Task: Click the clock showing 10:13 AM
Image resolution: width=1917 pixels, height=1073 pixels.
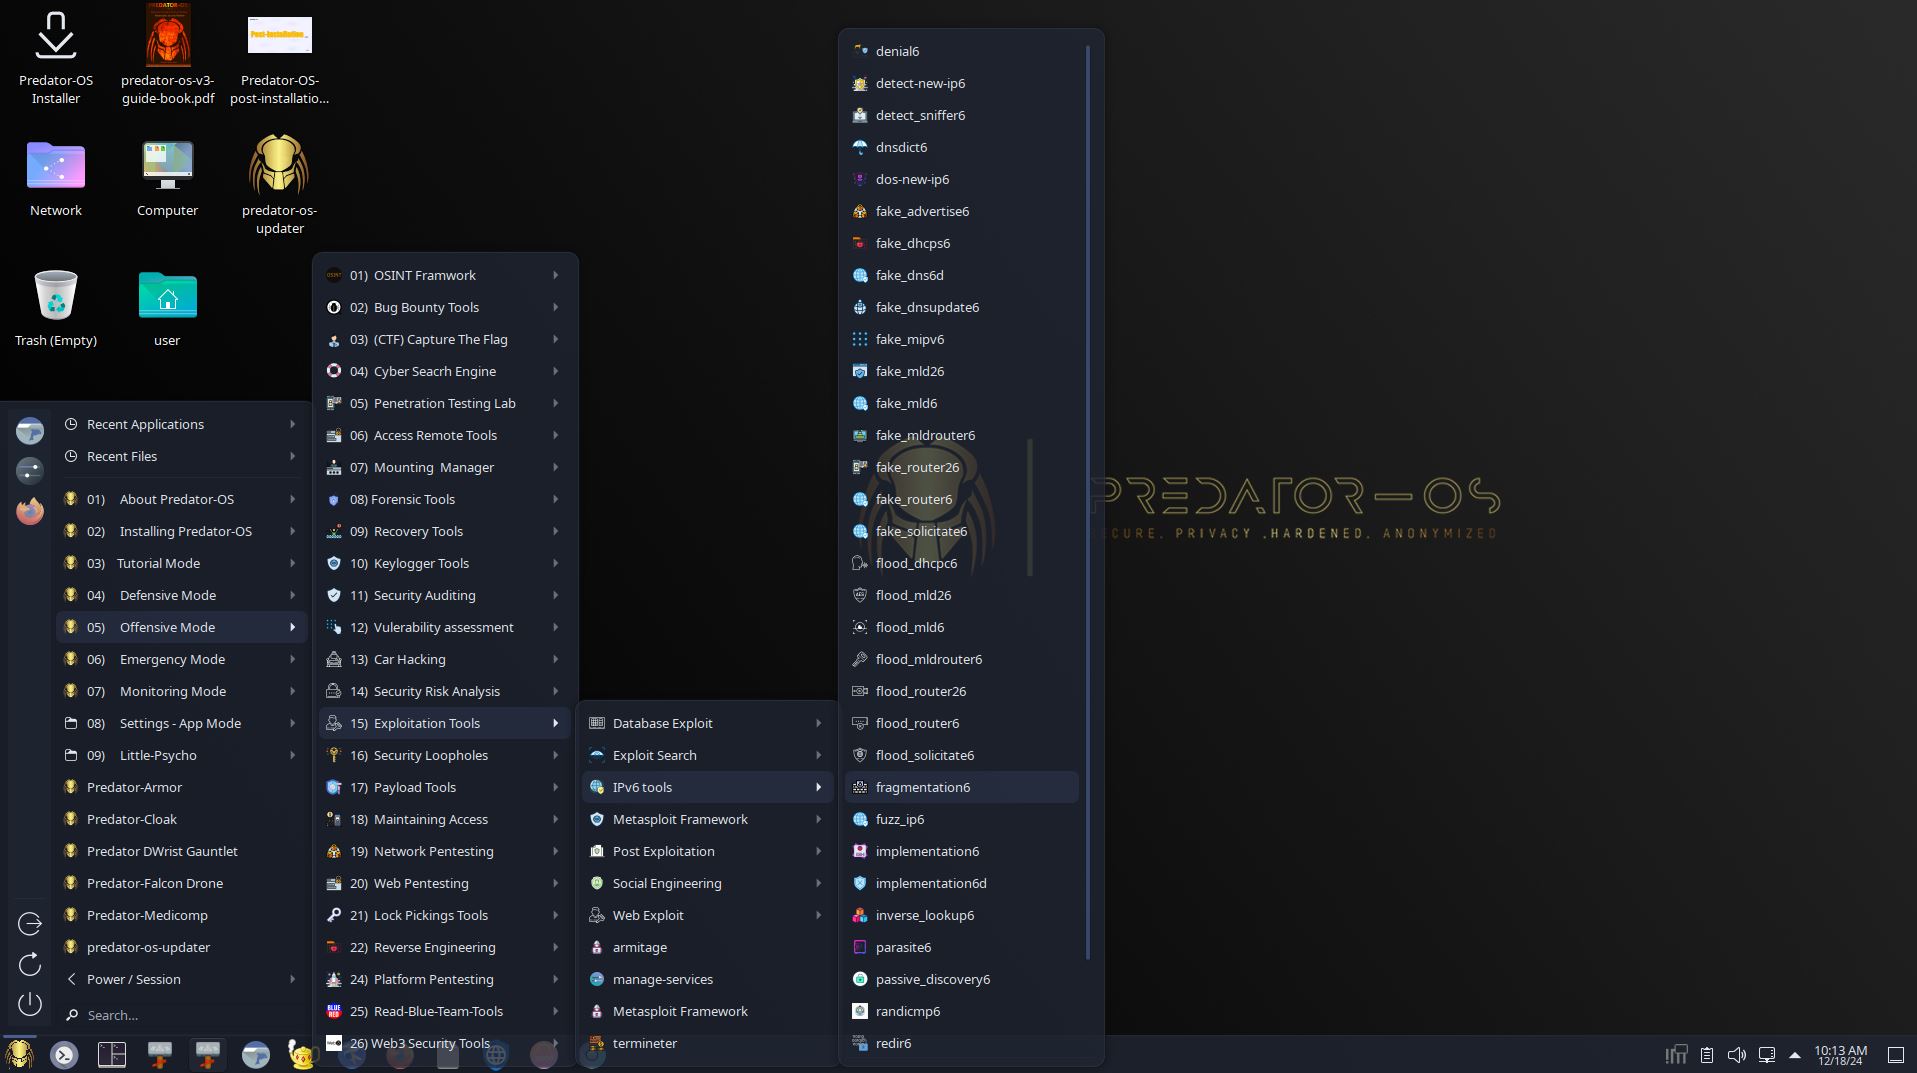Action: coord(1840,1055)
